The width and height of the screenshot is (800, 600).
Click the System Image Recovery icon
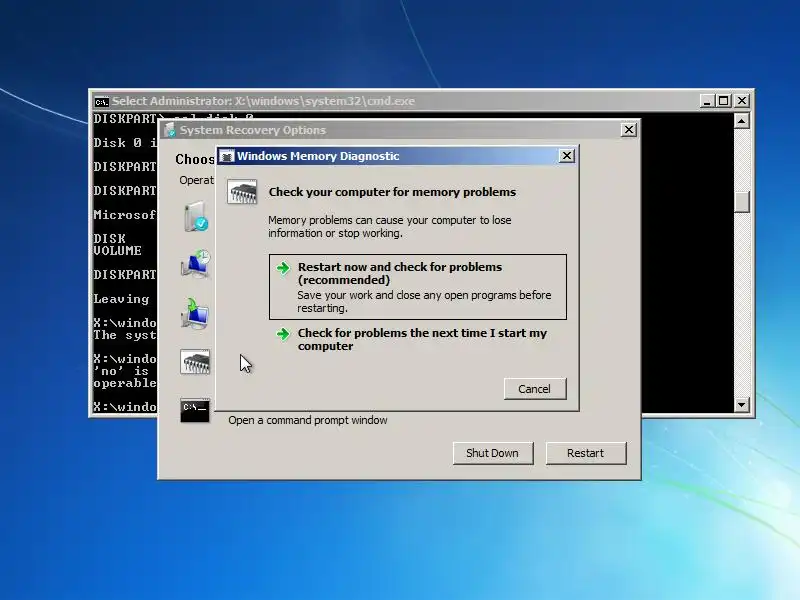195,313
